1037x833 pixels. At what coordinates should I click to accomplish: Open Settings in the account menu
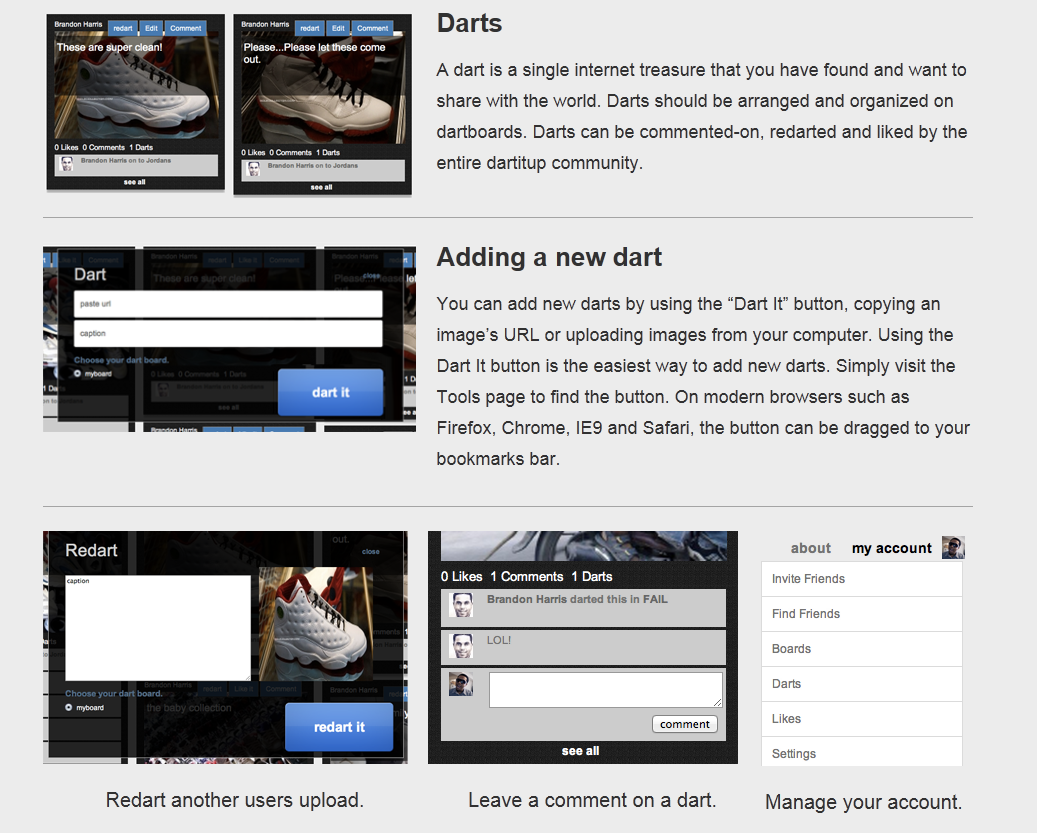pos(794,753)
